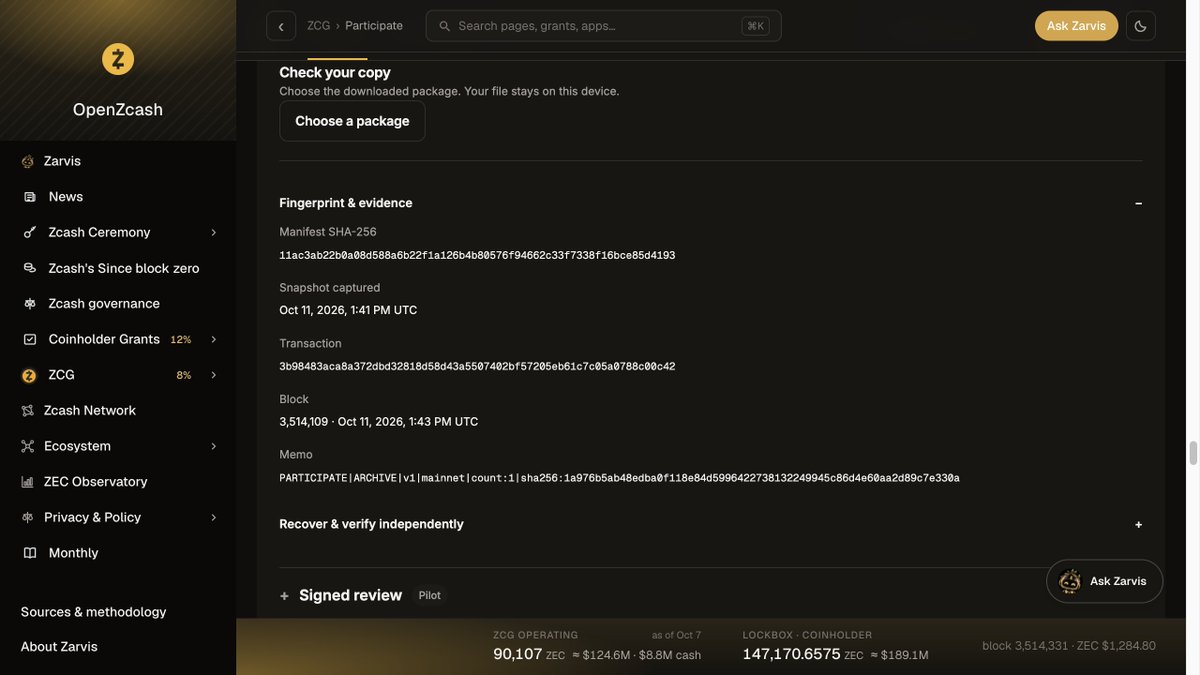Expand the Coinholder Grants submenu chevron
The height and width of the screenshot is (675, 1200).
tap(214, 339)
